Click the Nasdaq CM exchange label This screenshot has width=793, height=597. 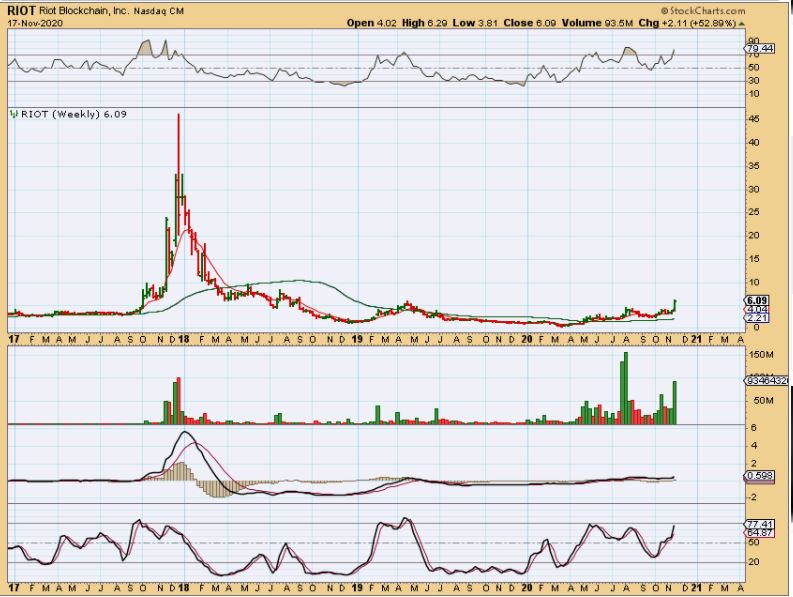(158, 11)
